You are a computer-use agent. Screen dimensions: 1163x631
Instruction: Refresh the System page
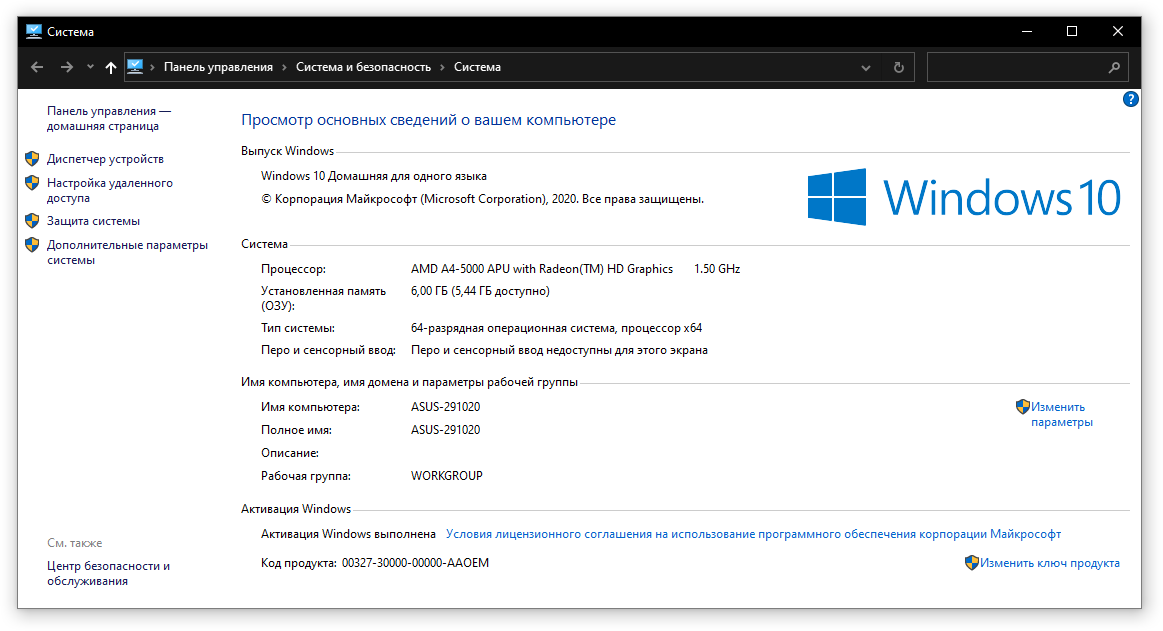click(898, 67)
